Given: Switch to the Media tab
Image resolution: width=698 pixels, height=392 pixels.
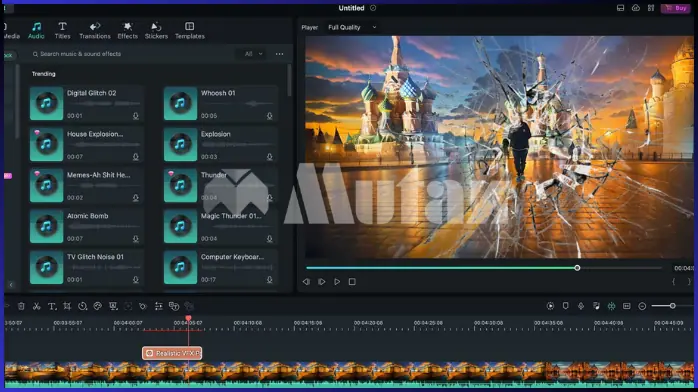Looking at the screenshot, I should (x=11, y=31).
